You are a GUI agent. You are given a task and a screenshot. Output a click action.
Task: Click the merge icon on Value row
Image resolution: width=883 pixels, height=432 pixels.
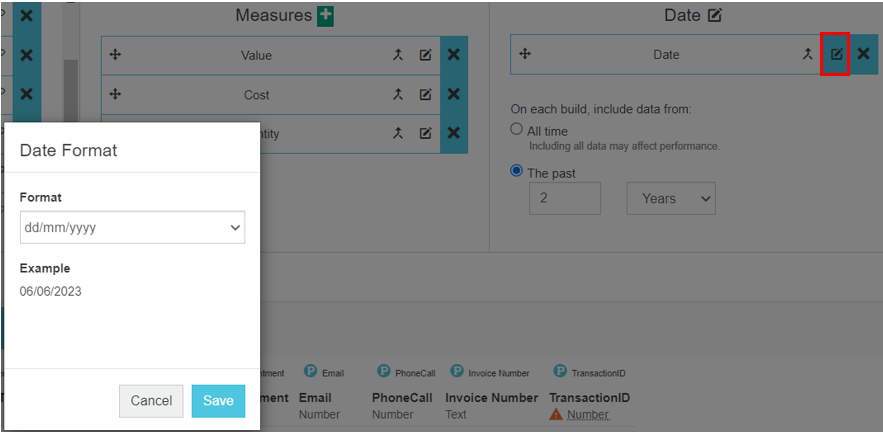(397, 55)
